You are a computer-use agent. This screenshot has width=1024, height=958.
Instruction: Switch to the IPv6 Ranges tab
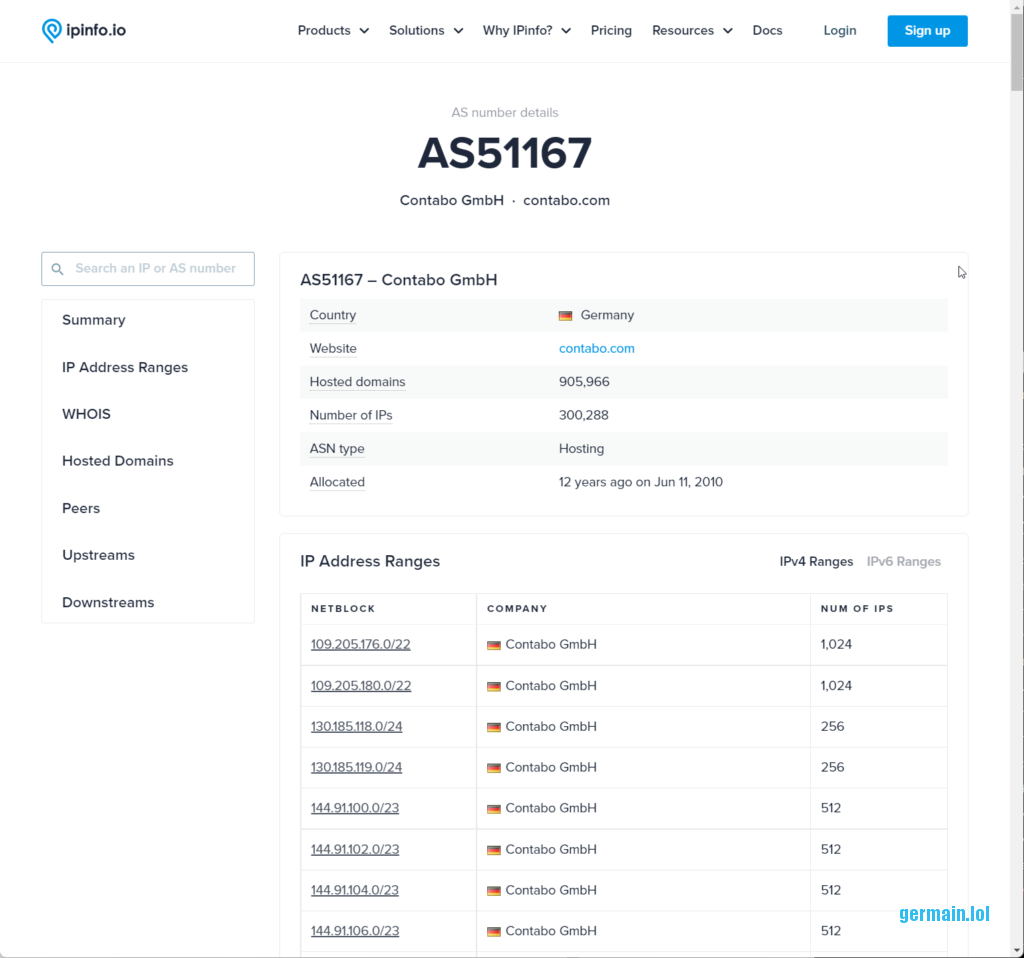903,562
